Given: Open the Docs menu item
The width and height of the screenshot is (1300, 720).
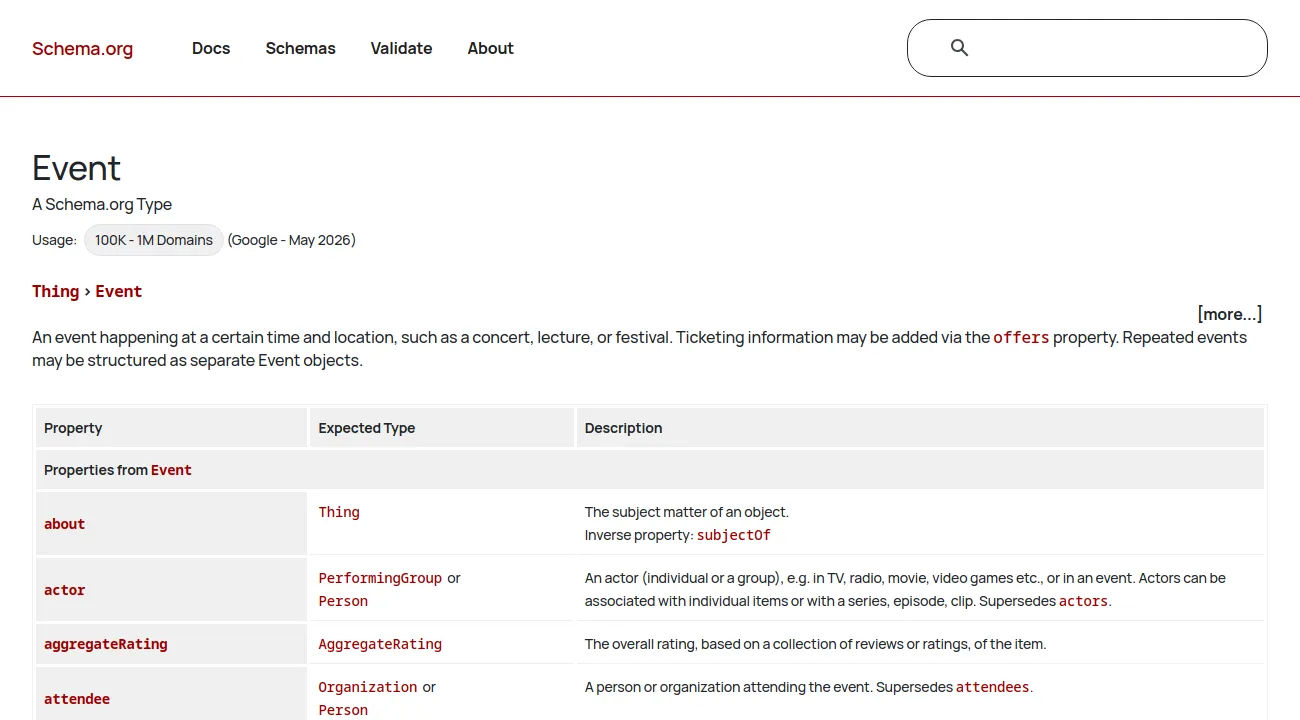Looking at the screenshot, I should [211, 48].
